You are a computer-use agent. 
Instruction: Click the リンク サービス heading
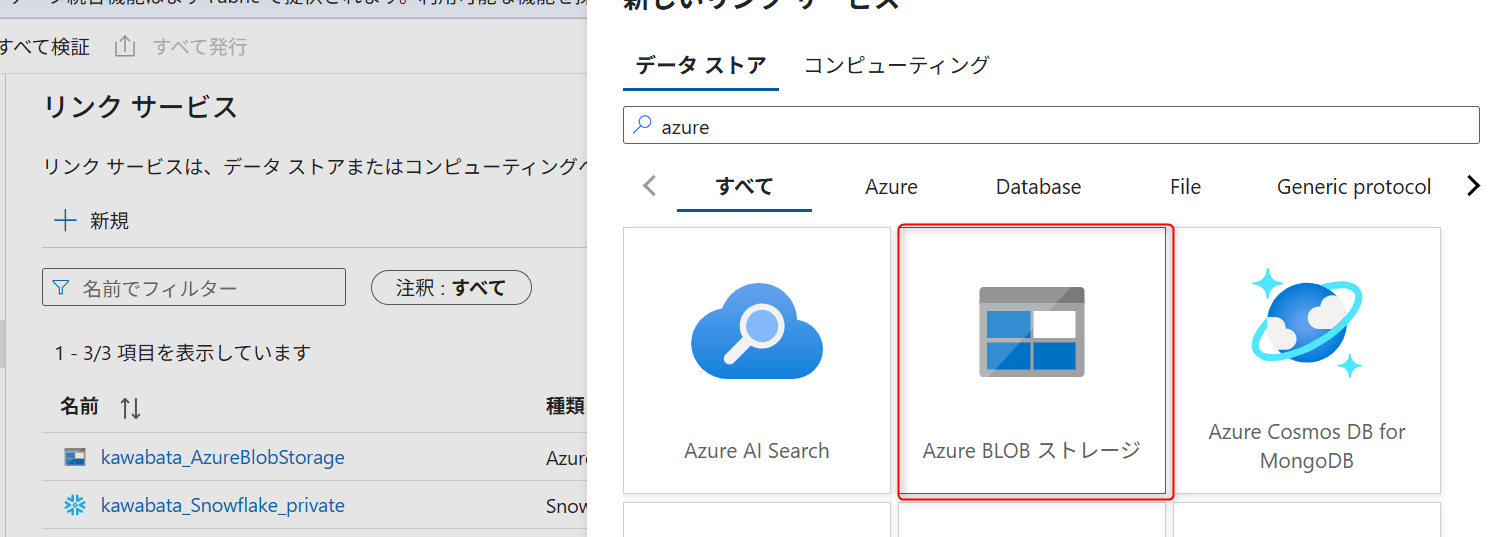coord(141,107)
